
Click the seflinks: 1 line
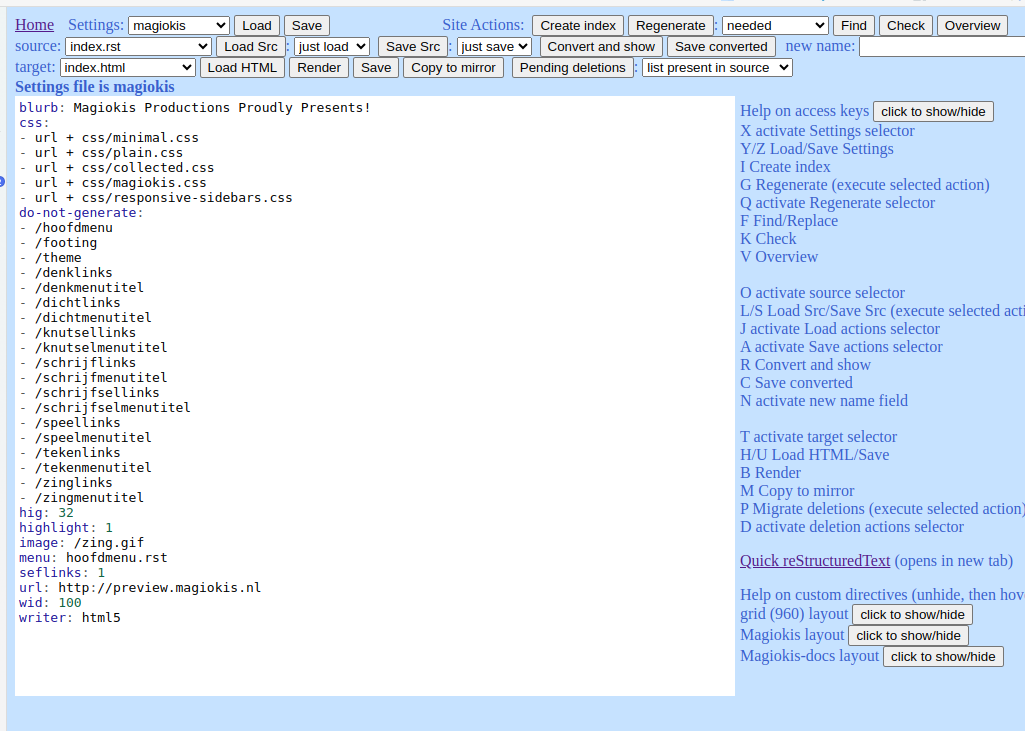[x=61, y=573]
